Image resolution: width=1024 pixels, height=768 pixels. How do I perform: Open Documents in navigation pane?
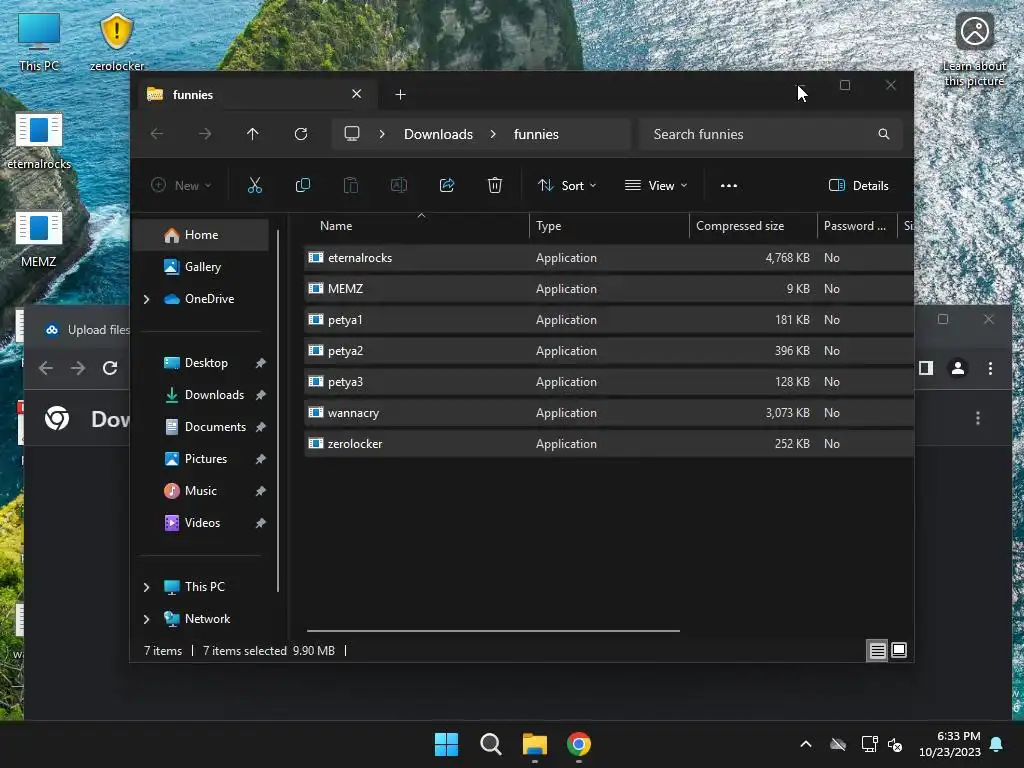(200, 426)
